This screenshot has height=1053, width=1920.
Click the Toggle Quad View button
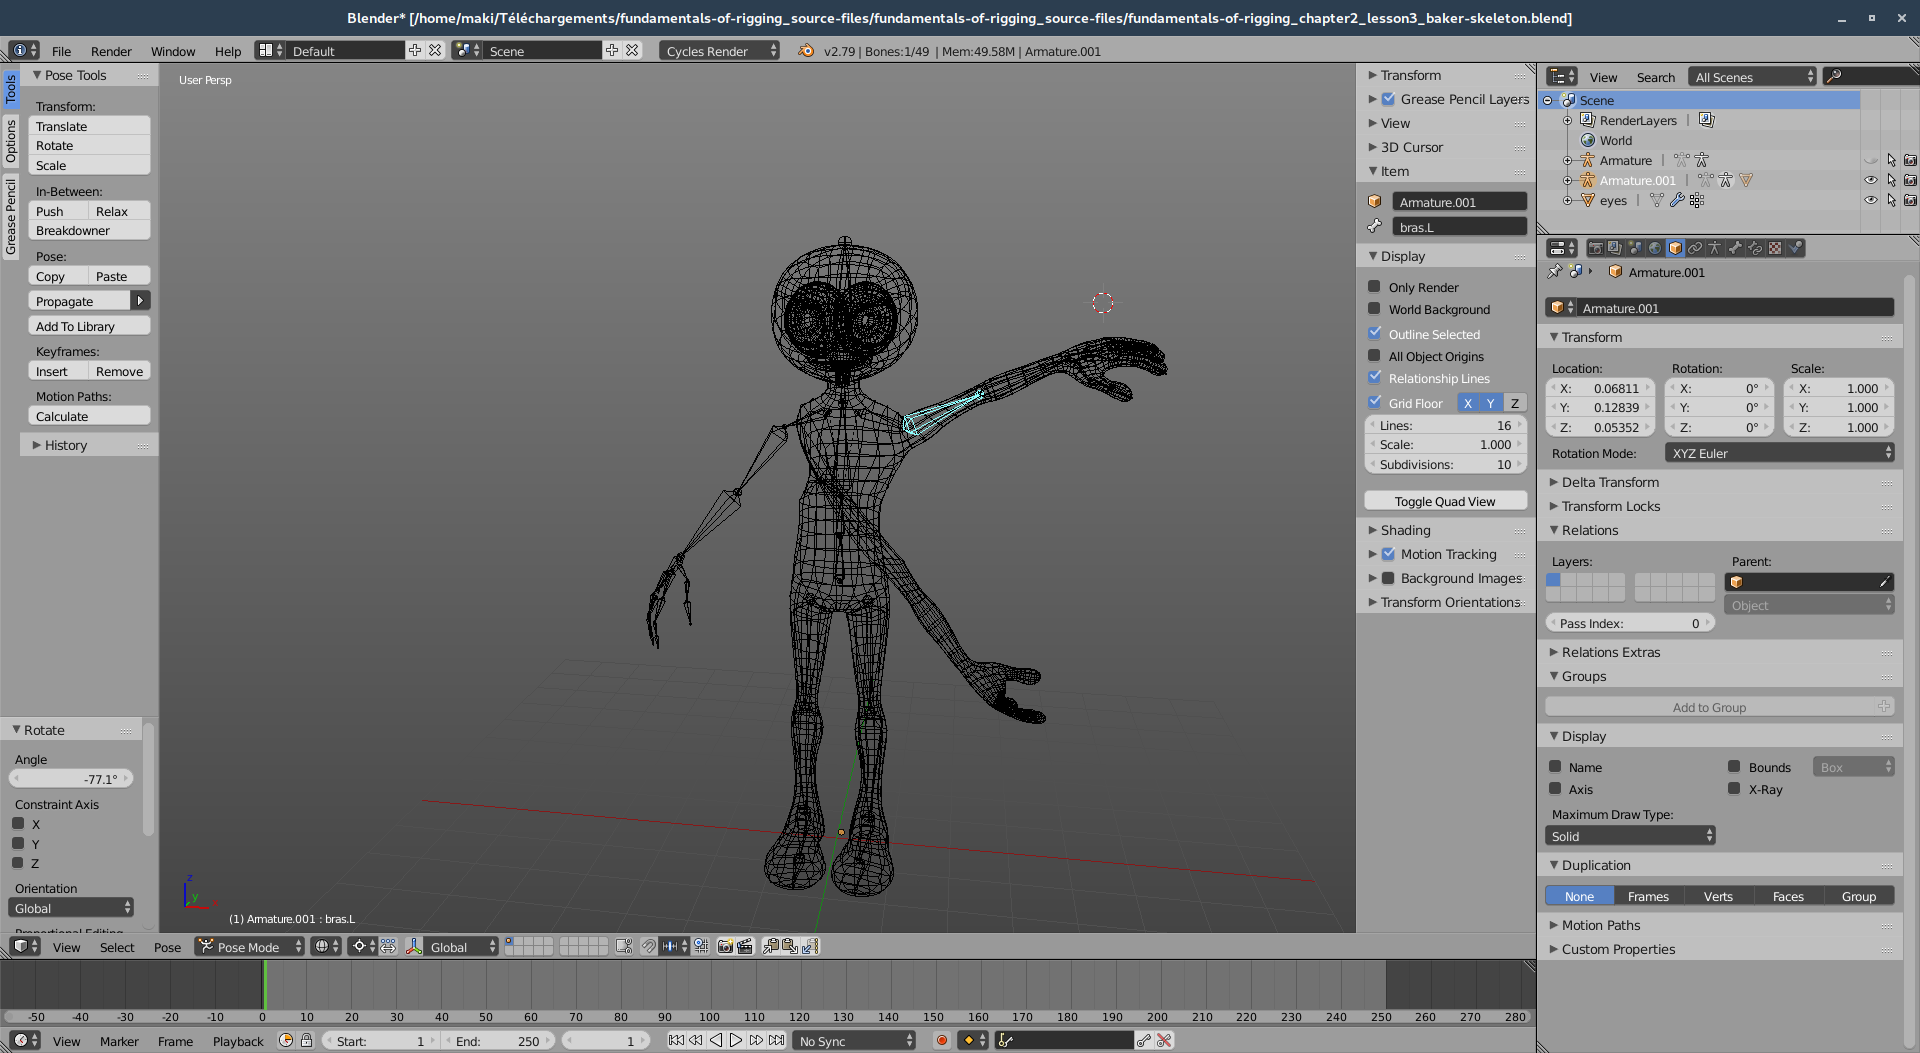(1445, 501)
